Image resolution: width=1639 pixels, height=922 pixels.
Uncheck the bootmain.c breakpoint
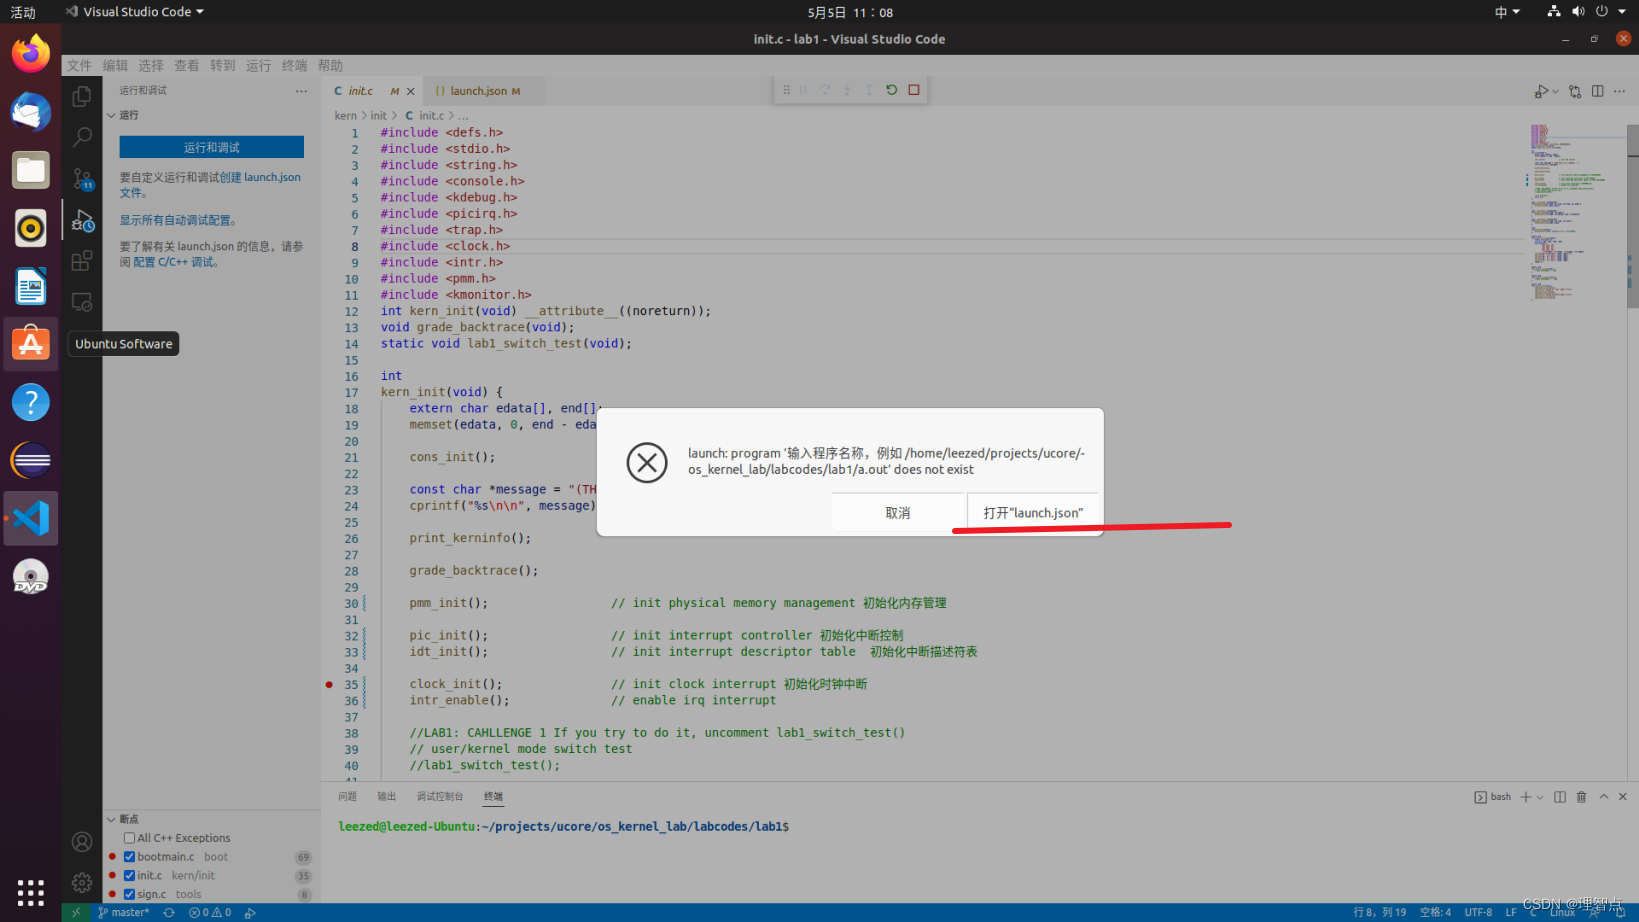point(129,856)
